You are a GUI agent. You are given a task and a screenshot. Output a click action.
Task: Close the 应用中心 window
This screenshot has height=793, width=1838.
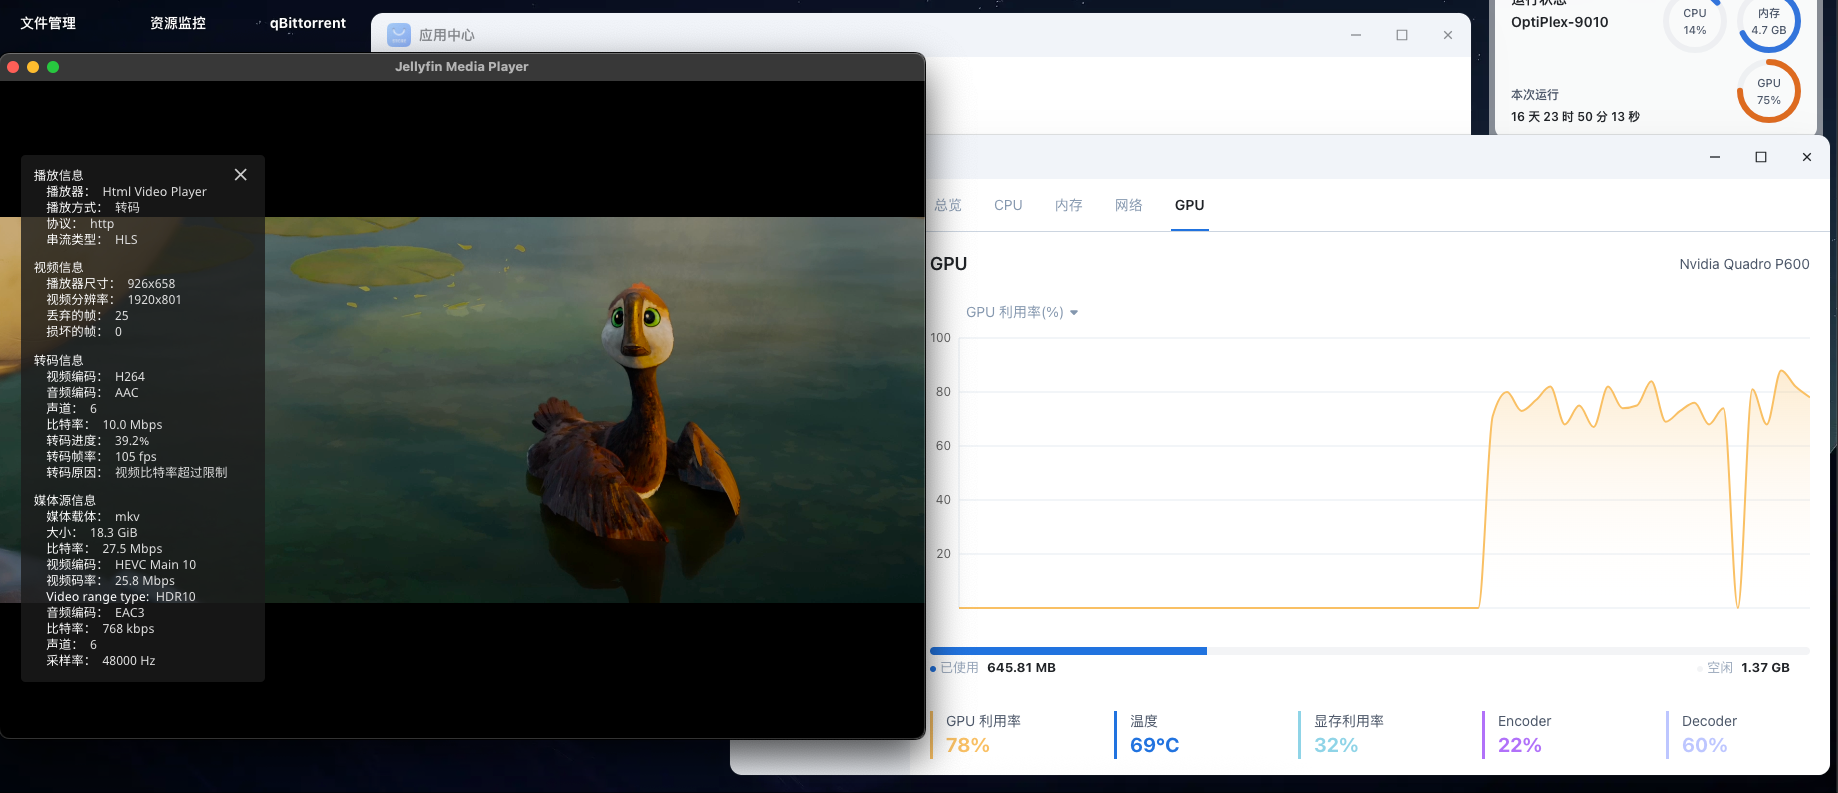(1448, 35)
